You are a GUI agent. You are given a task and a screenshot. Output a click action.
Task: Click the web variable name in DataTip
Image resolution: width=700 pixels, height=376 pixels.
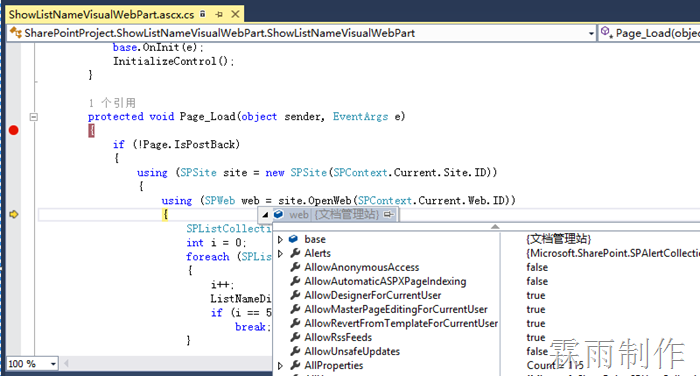tap(299, 215)
